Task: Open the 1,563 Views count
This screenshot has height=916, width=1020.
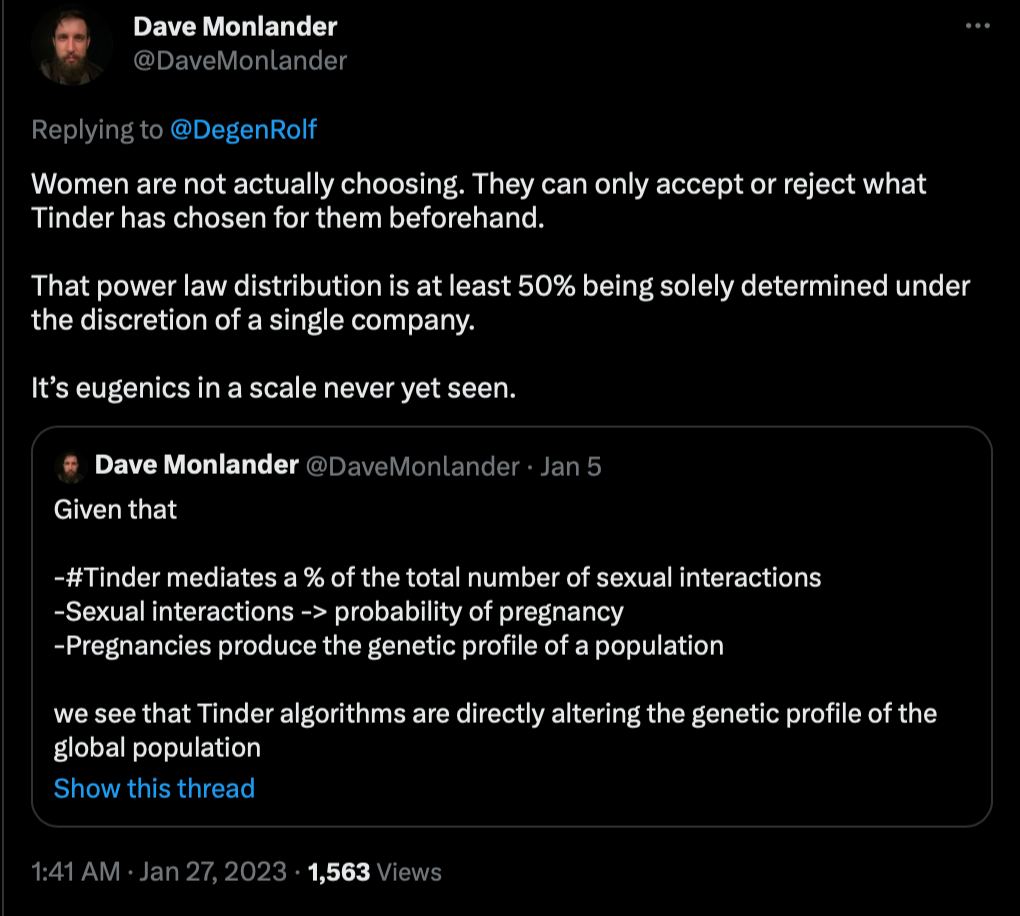Action: [x=375, y=872]
